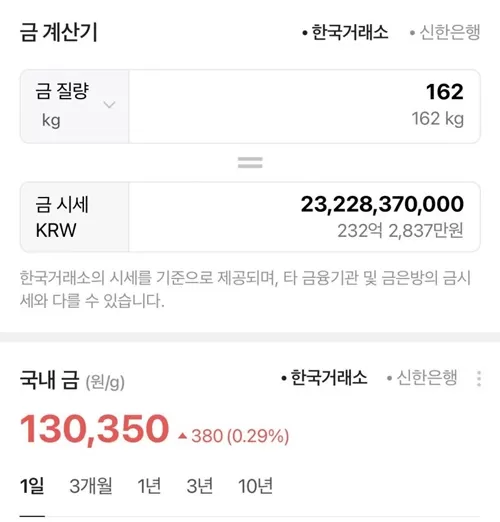500x522 pixels.
Task: Switch domestic gold source to 한국거래소
Action: pyautogui.click(x=324, y=378)
